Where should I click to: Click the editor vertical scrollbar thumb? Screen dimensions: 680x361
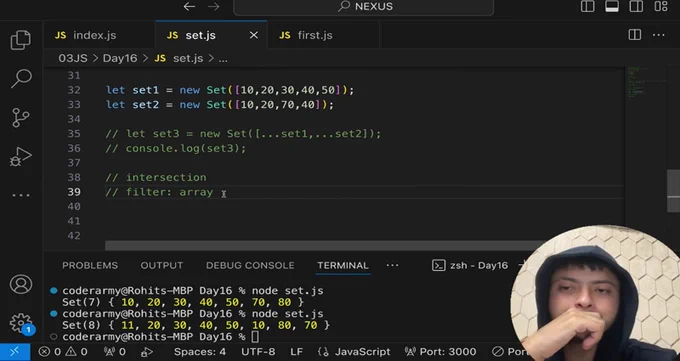673,190
